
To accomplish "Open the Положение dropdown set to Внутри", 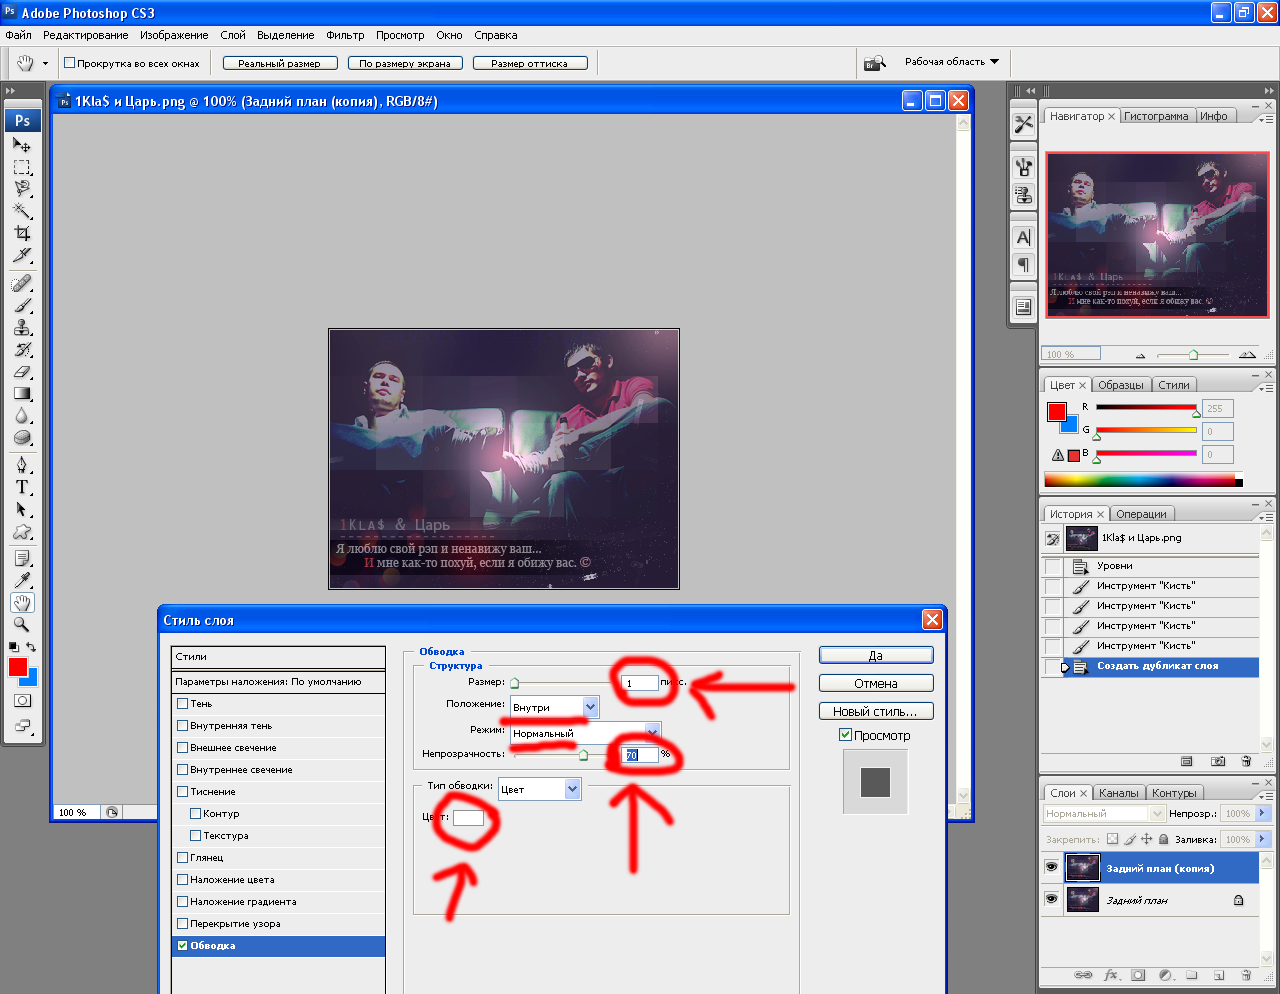I will point(590,707).
